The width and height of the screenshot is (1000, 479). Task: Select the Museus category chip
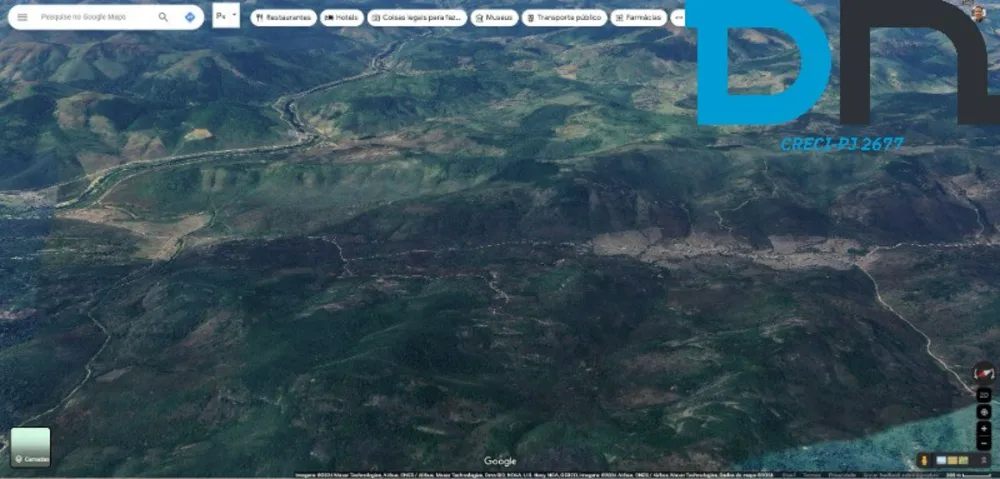point(494,18)
